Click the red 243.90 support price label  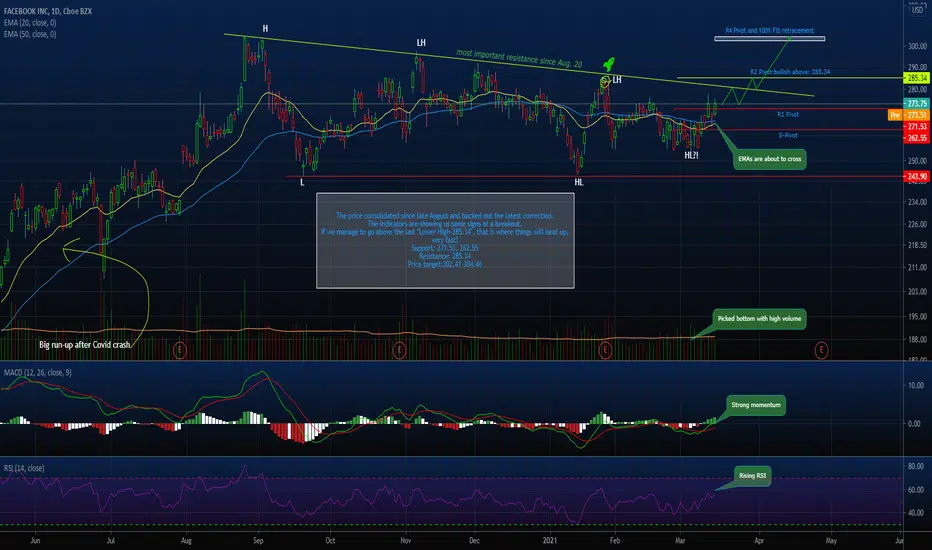point(916,176)
